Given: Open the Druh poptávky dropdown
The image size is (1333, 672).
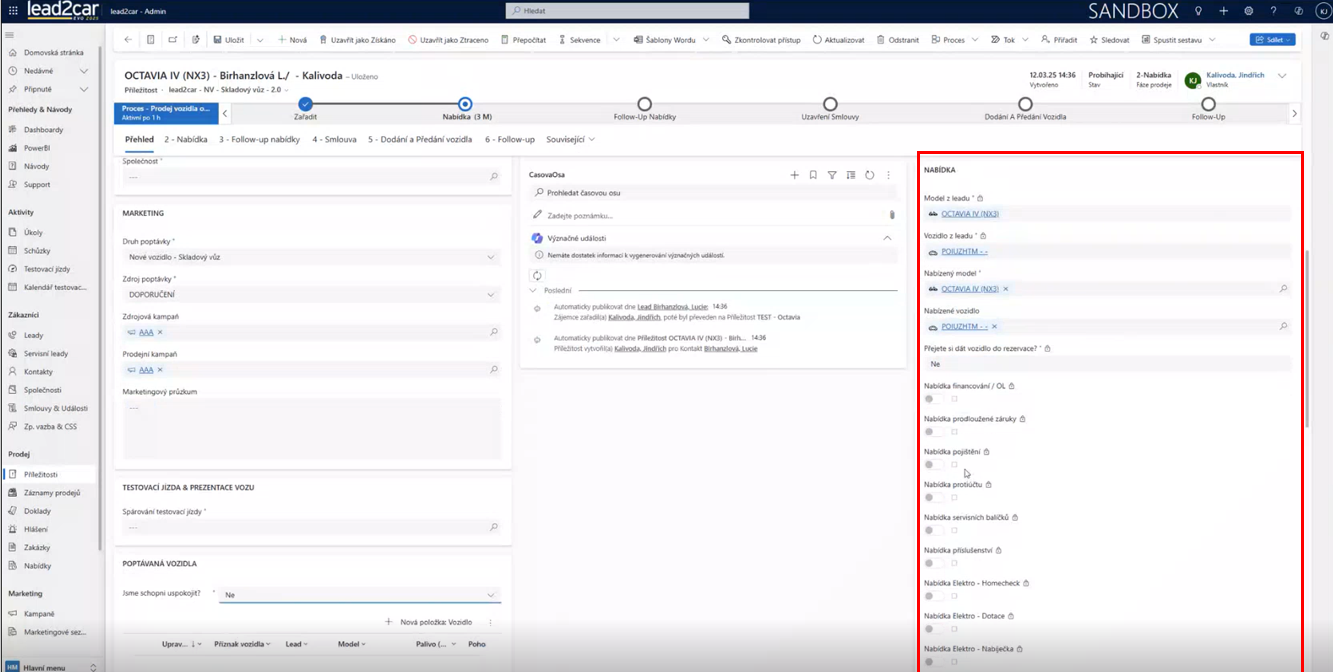Looking at the screenshot, I should [x=491, y=257].
